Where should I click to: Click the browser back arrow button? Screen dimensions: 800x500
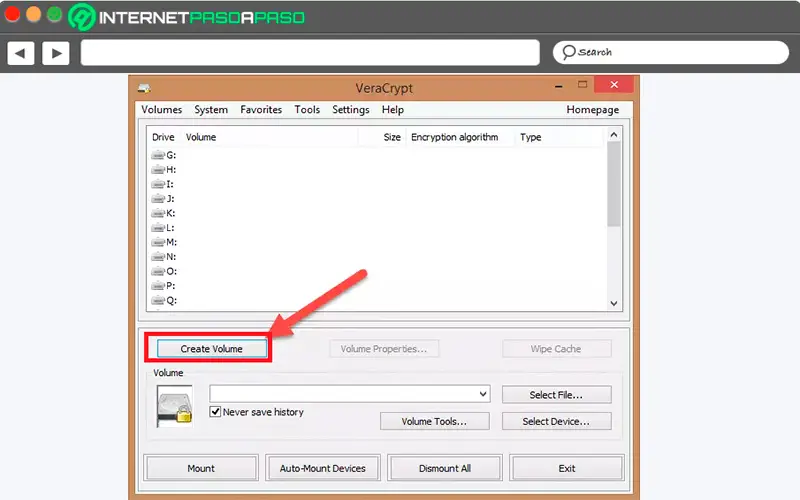pos(21,53)
